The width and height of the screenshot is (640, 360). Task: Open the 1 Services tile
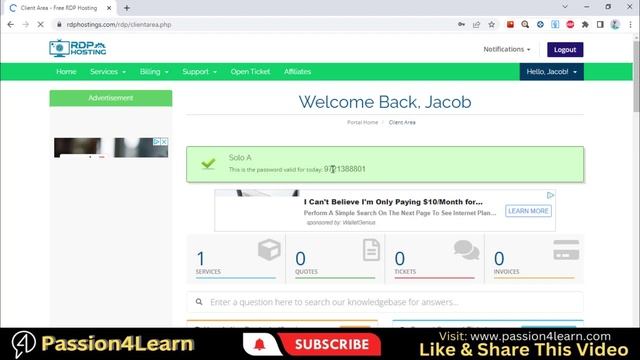(236, 258)
